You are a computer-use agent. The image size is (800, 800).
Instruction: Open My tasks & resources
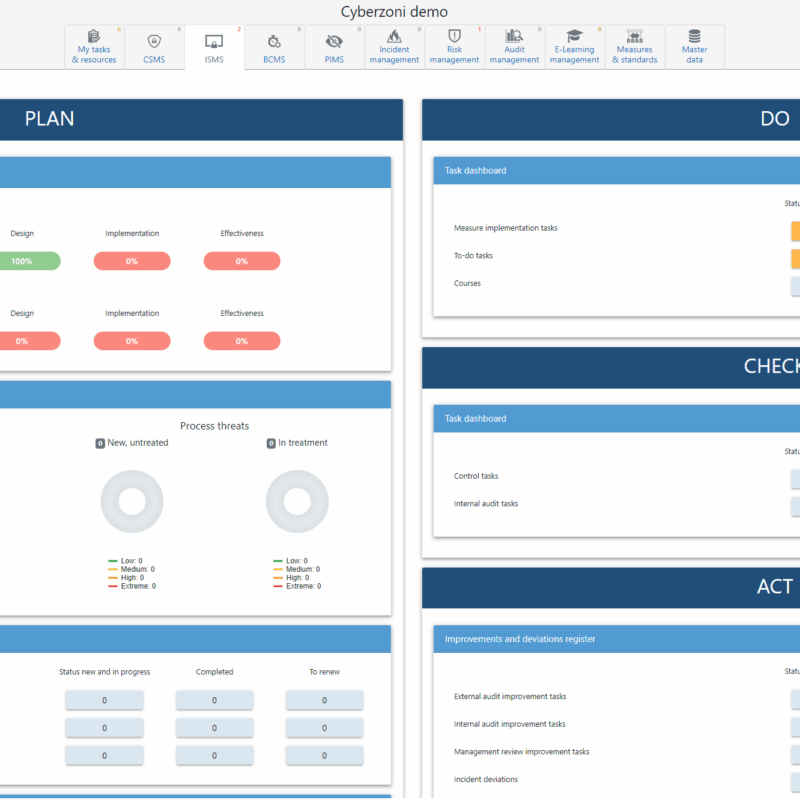(94, 47)
